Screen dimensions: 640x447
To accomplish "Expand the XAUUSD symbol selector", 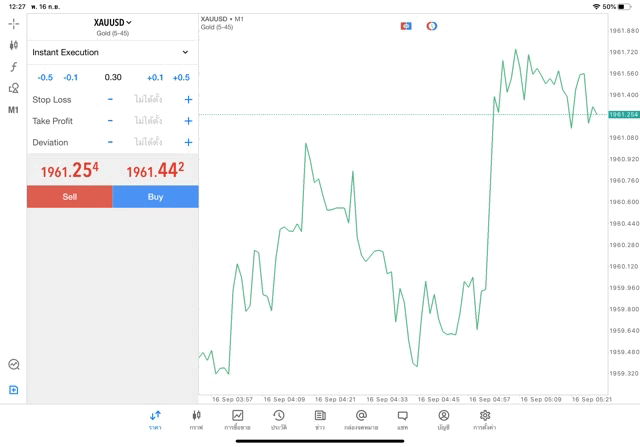I will 112,22.
